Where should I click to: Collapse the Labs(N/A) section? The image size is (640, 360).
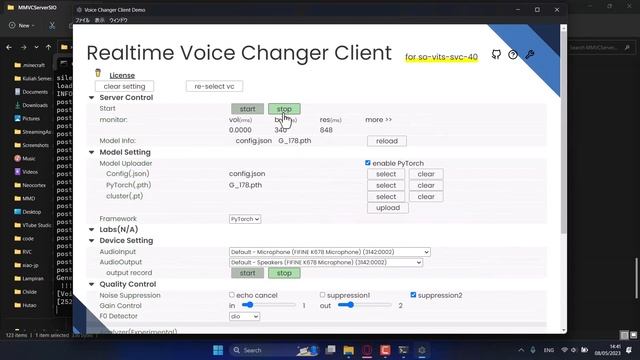[x=91, y=229]
